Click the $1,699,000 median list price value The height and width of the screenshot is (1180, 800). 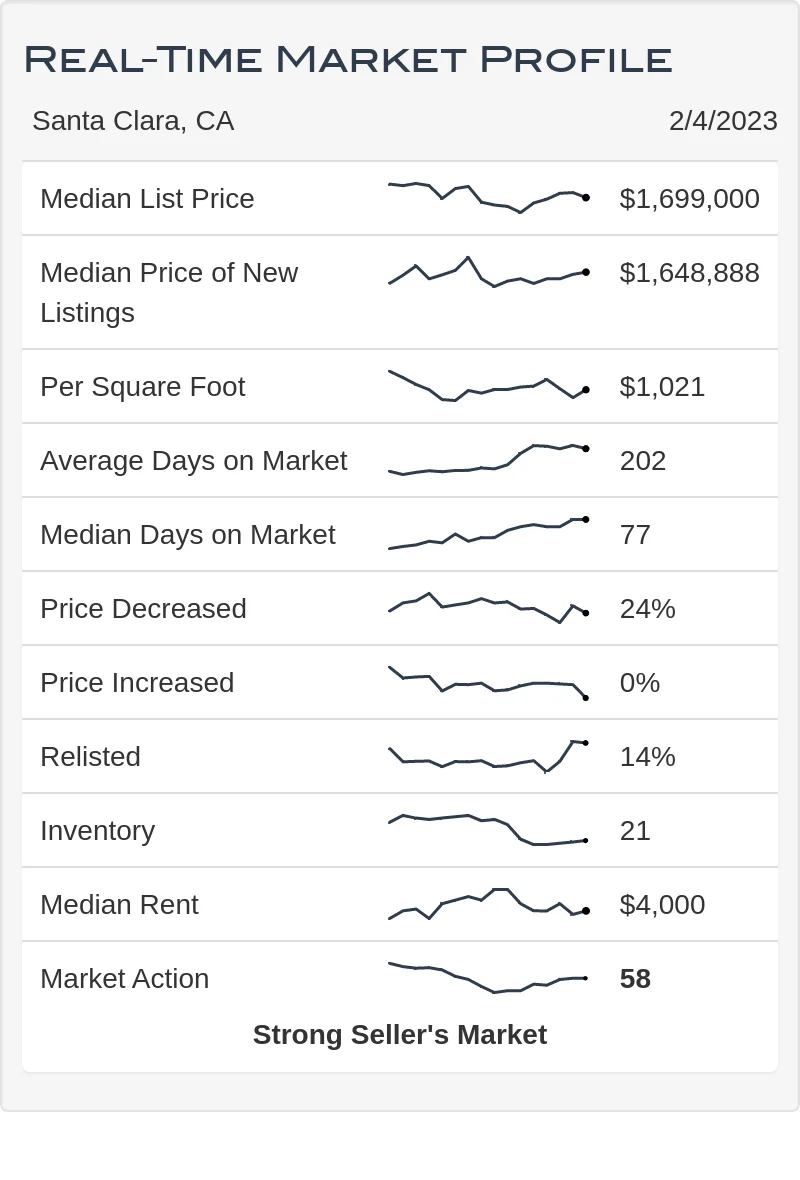coord(689,198)
